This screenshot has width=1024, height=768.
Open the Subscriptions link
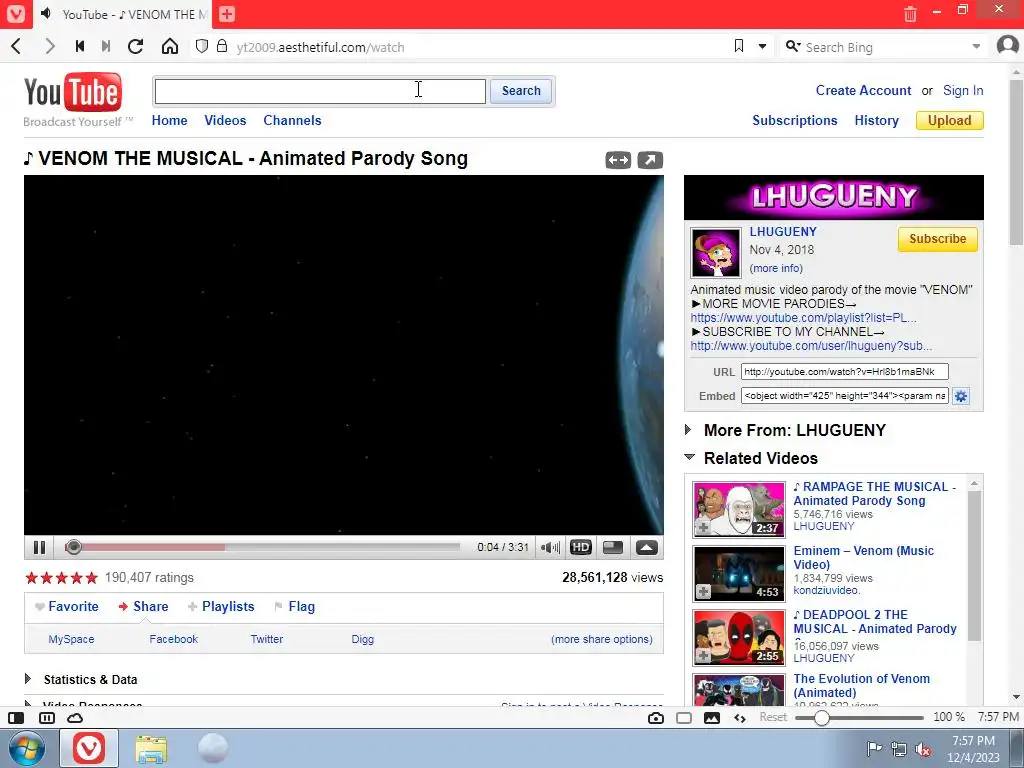click(794, 120)
